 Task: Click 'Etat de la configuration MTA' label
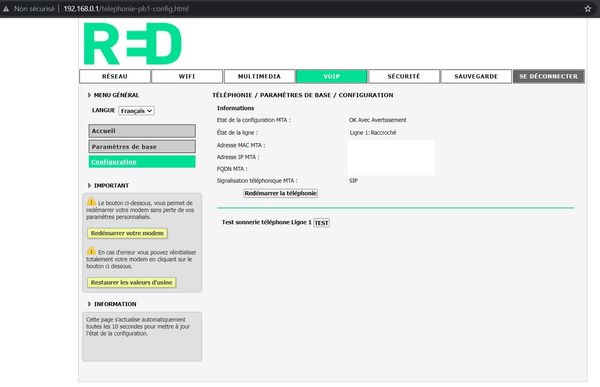click(253, 120)
